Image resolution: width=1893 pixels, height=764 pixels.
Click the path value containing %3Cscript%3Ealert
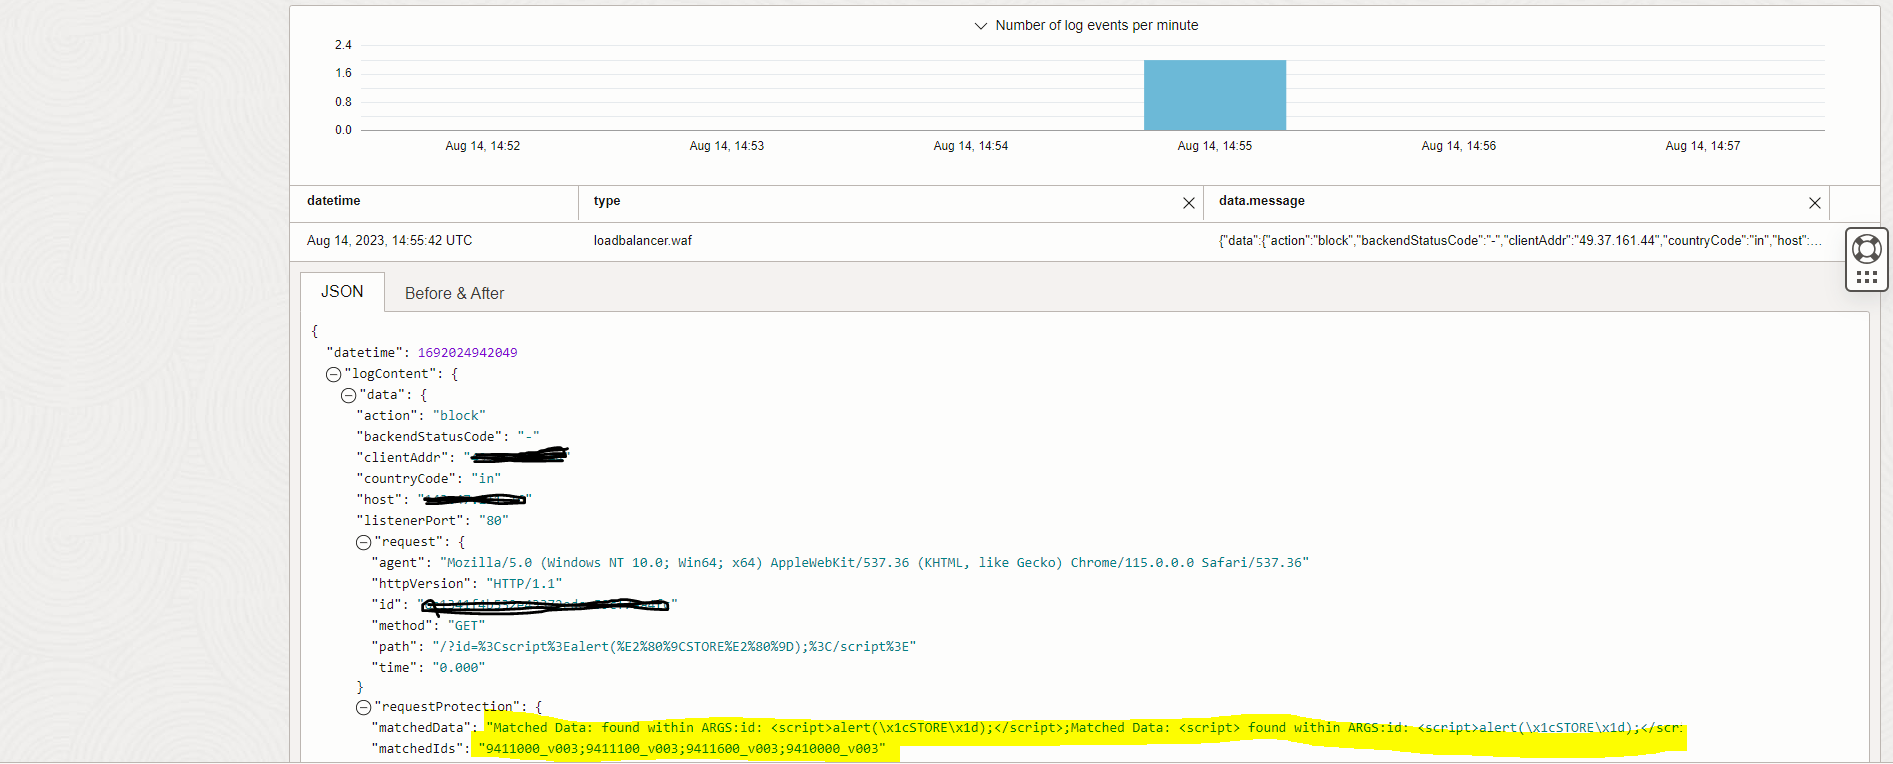[674, 647]
